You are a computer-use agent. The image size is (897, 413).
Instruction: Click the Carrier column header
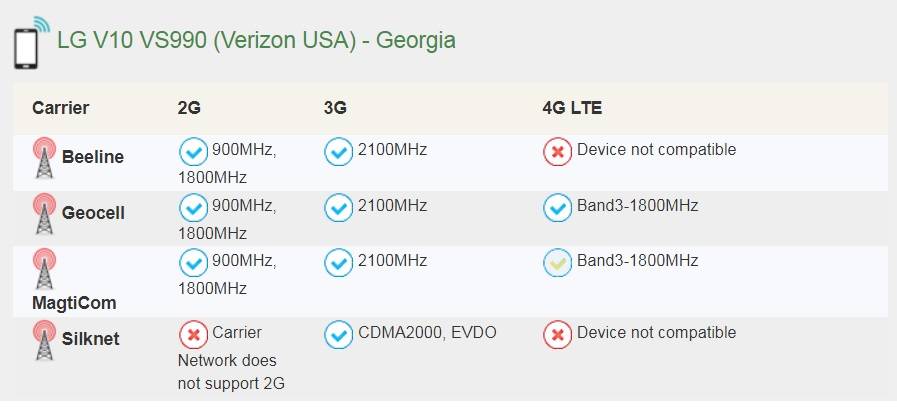pos(60,108)
